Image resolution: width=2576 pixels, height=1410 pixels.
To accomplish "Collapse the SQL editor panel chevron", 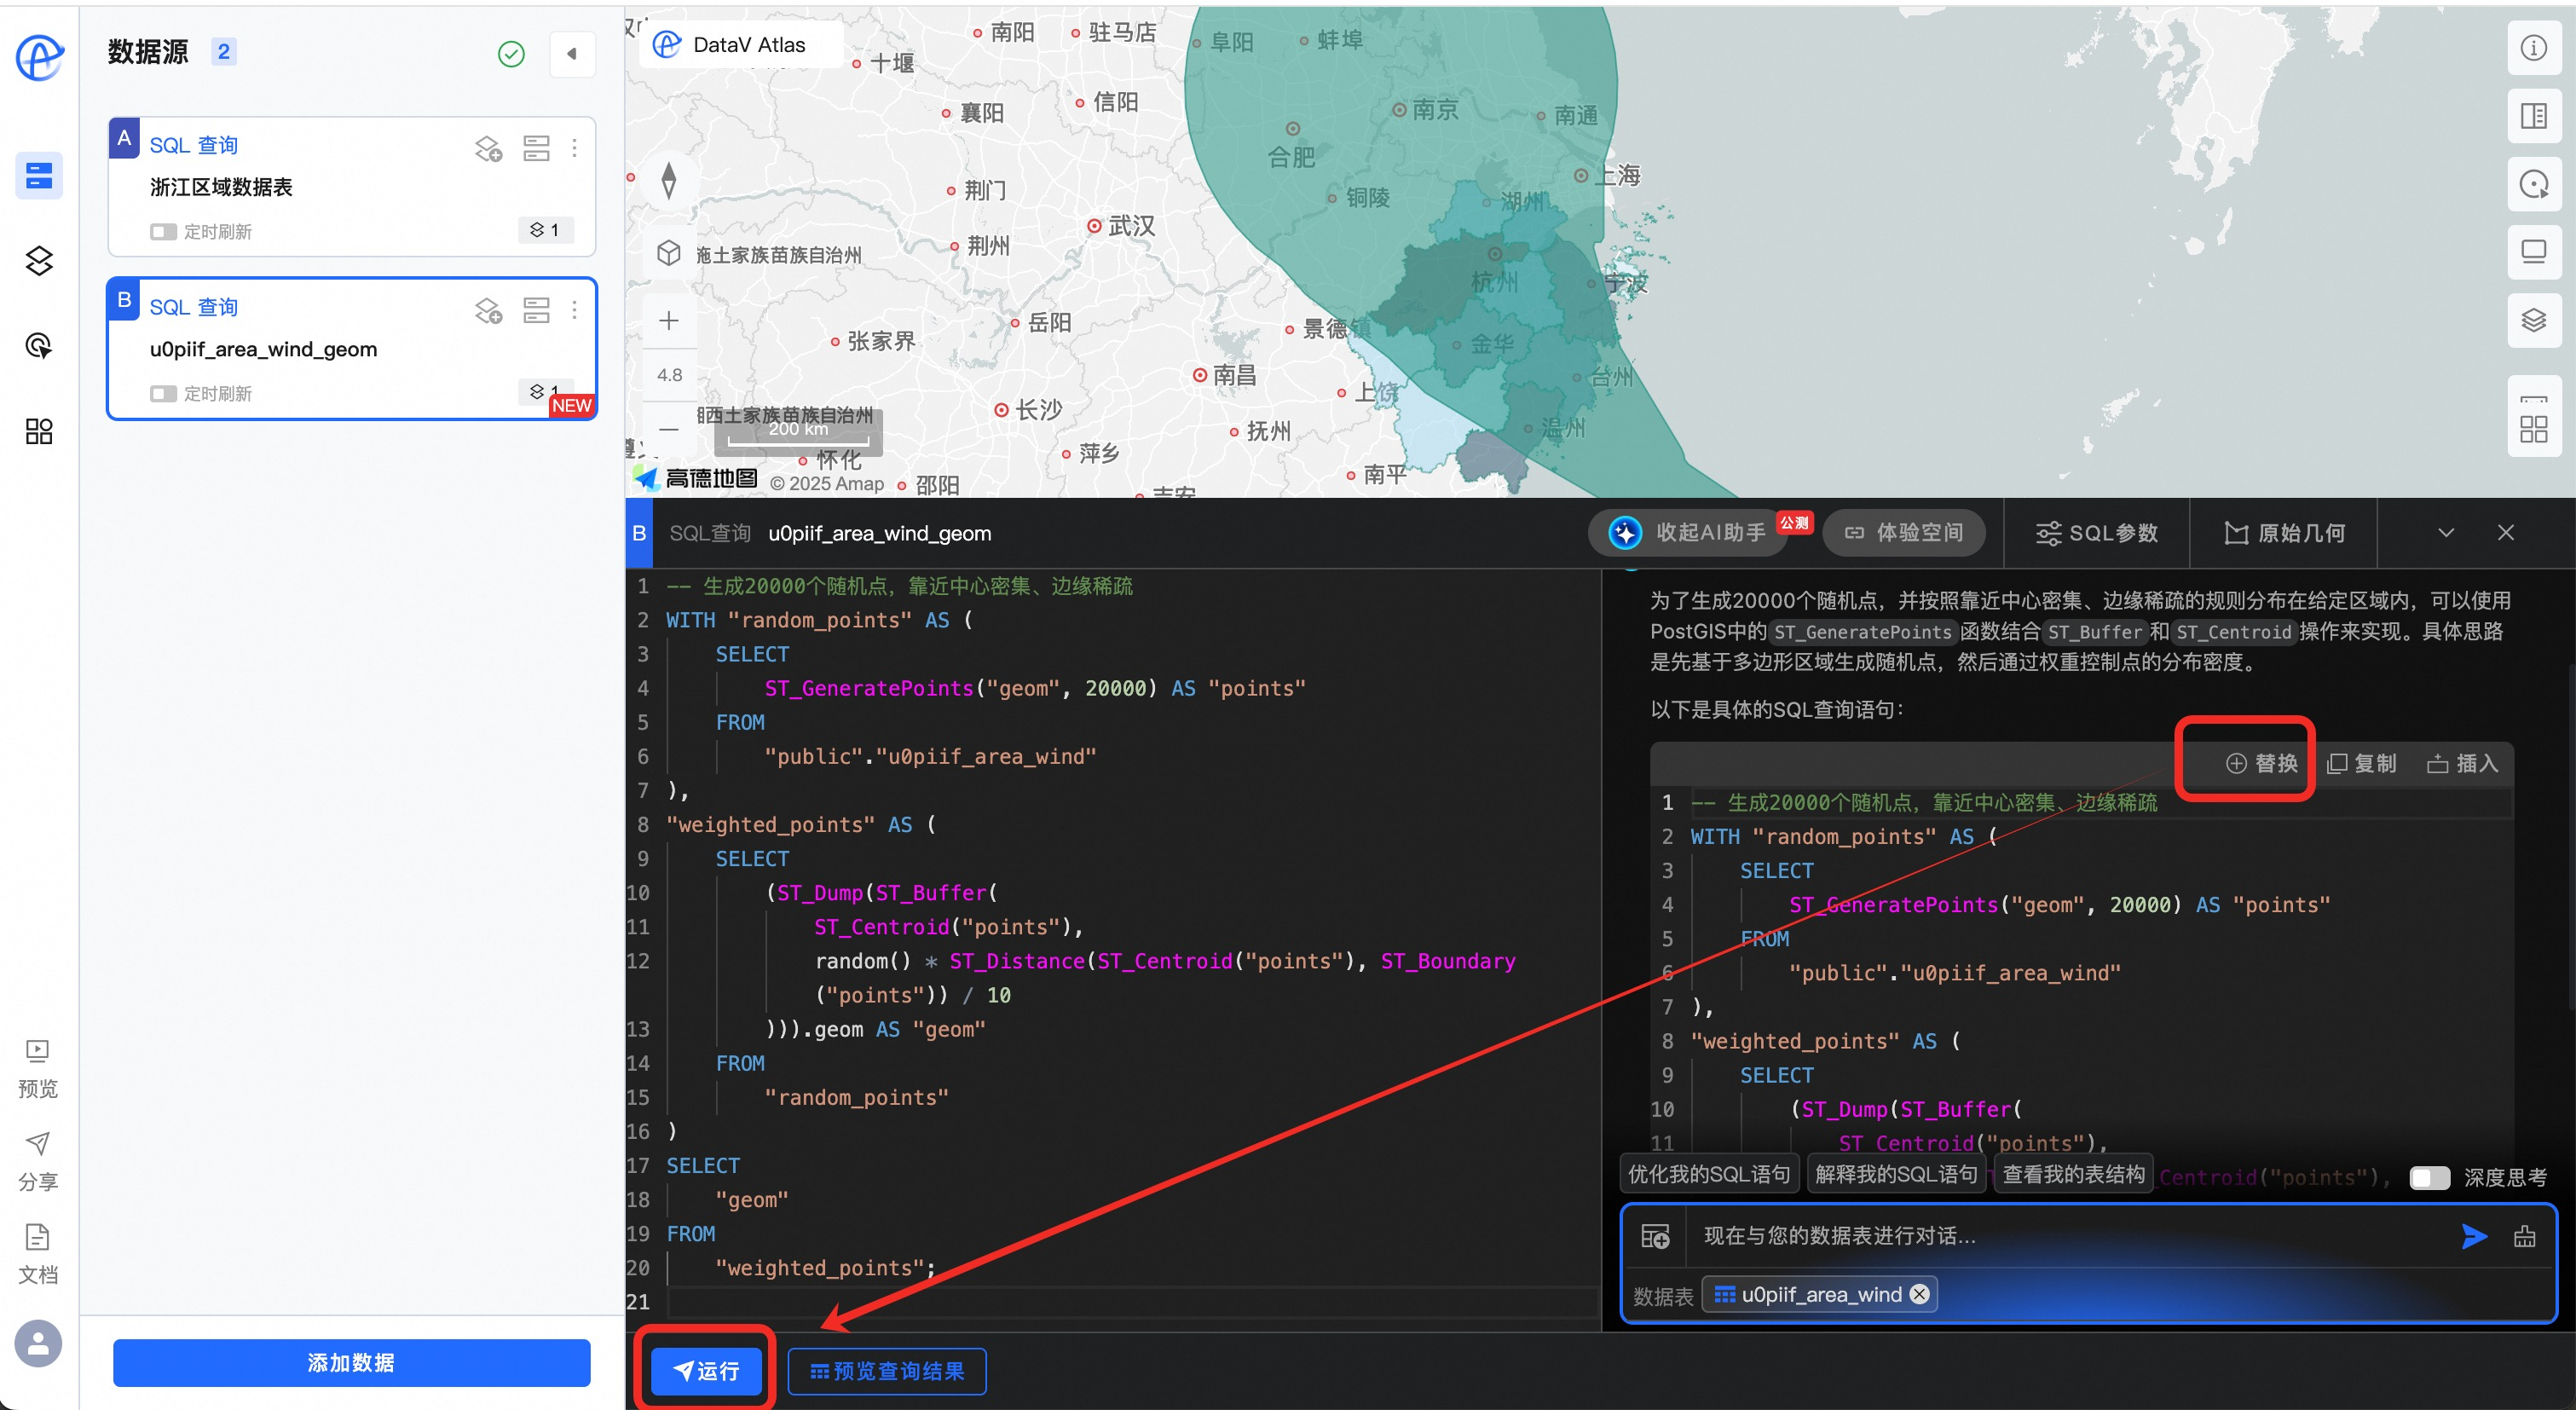I will pos(2446,533).
